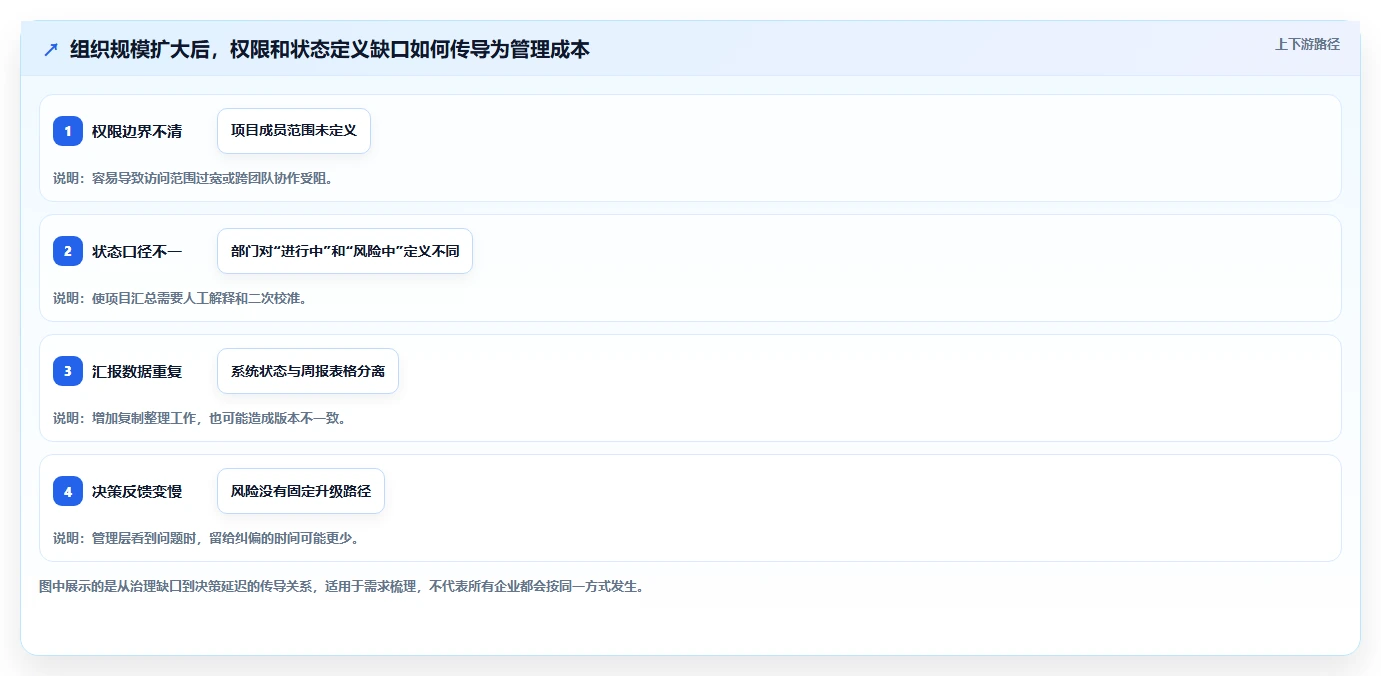Click the 部门对“进行中”和“风险中”定义不同 chip
The width and height of the screenshot is (1381, 676).
click(345, 251)
